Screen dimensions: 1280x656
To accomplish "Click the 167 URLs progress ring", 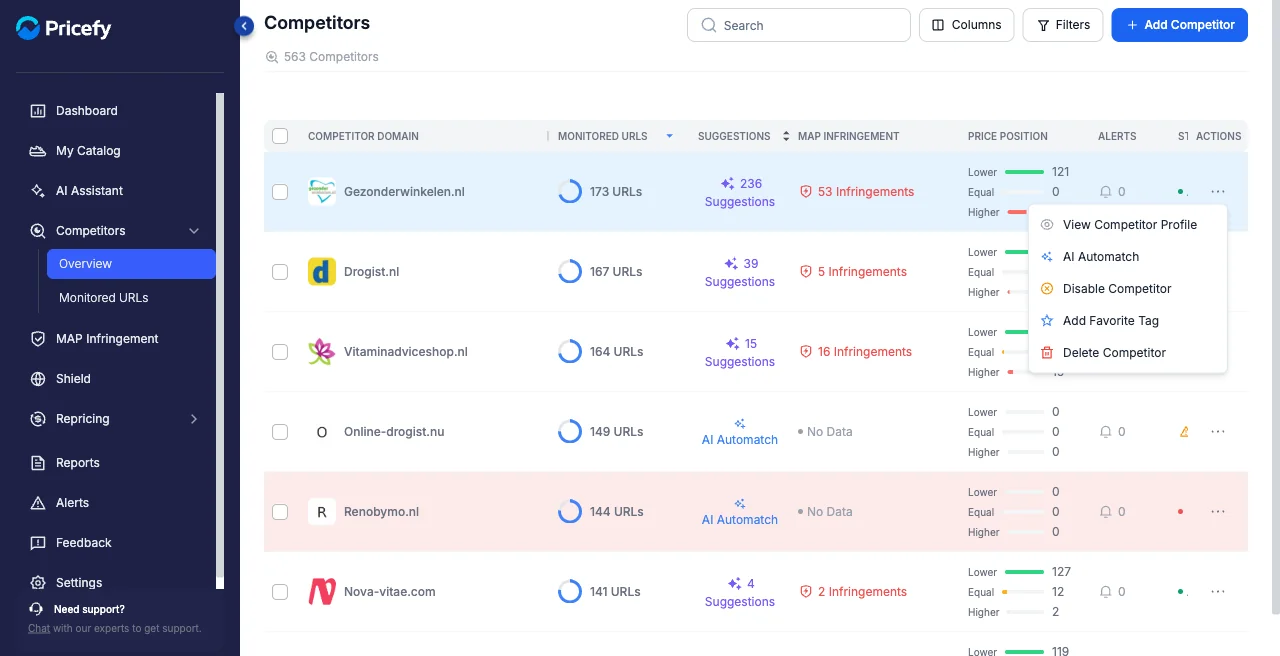I will point(570,272).
